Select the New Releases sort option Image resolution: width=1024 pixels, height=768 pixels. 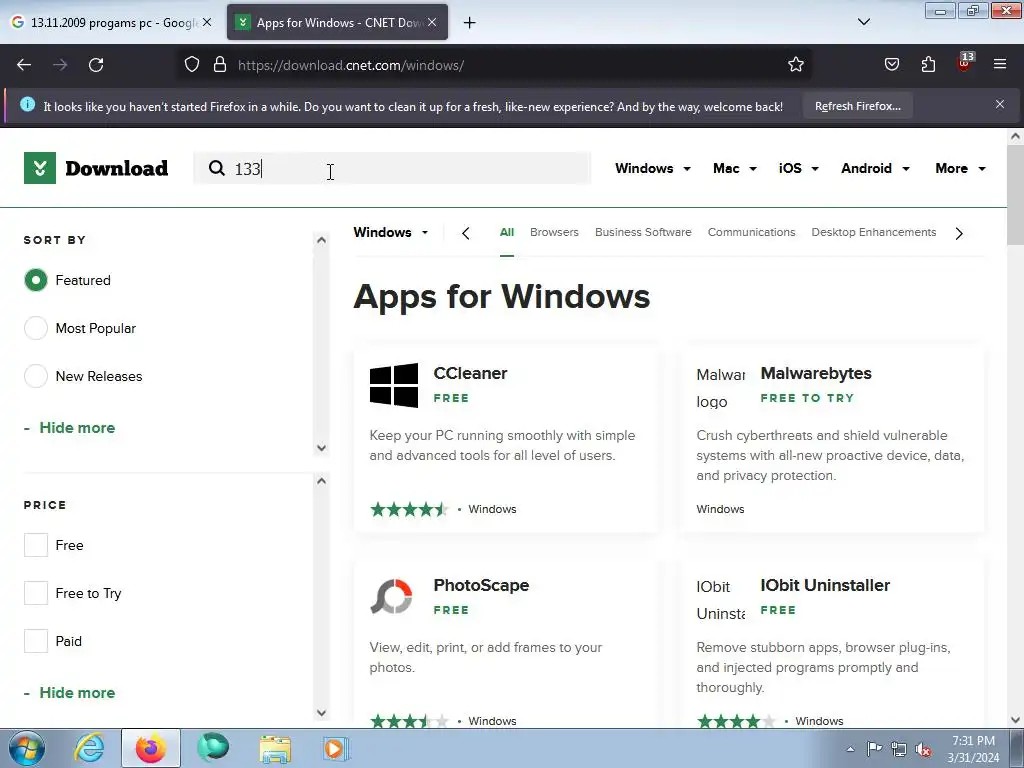pos(36,376)
